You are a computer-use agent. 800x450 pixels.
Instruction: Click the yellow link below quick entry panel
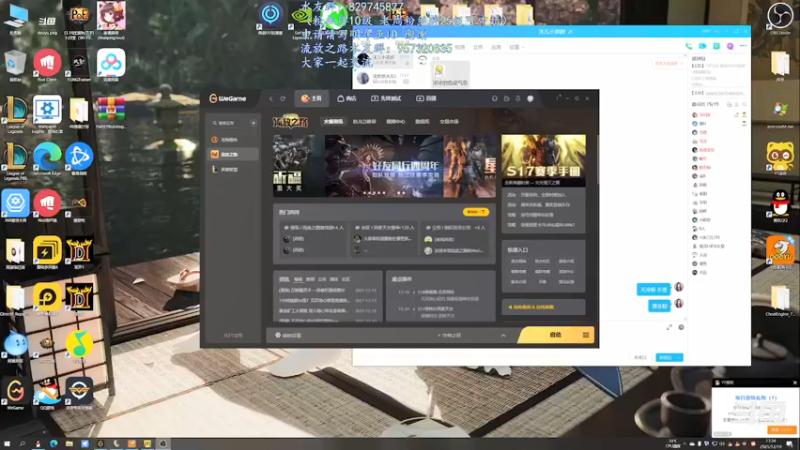(x=532, y=307)
